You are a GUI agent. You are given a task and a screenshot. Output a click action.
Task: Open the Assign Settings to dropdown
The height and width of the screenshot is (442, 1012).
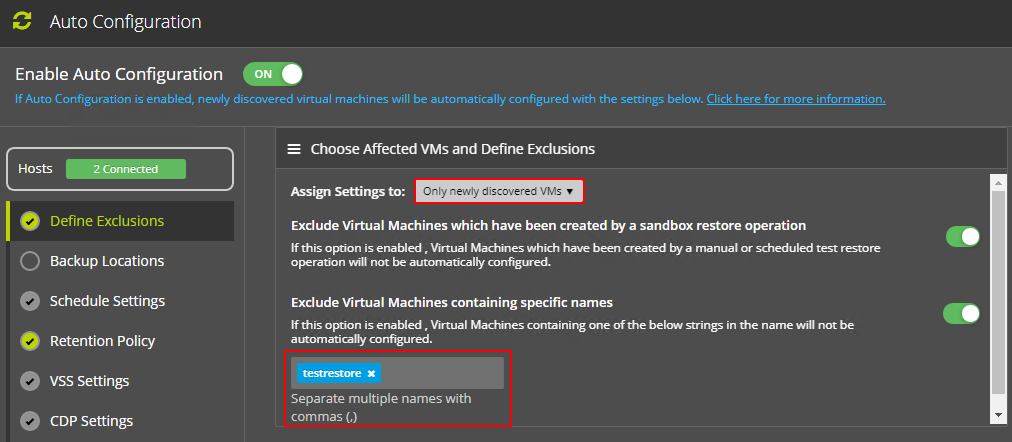[x=498, y=190]
